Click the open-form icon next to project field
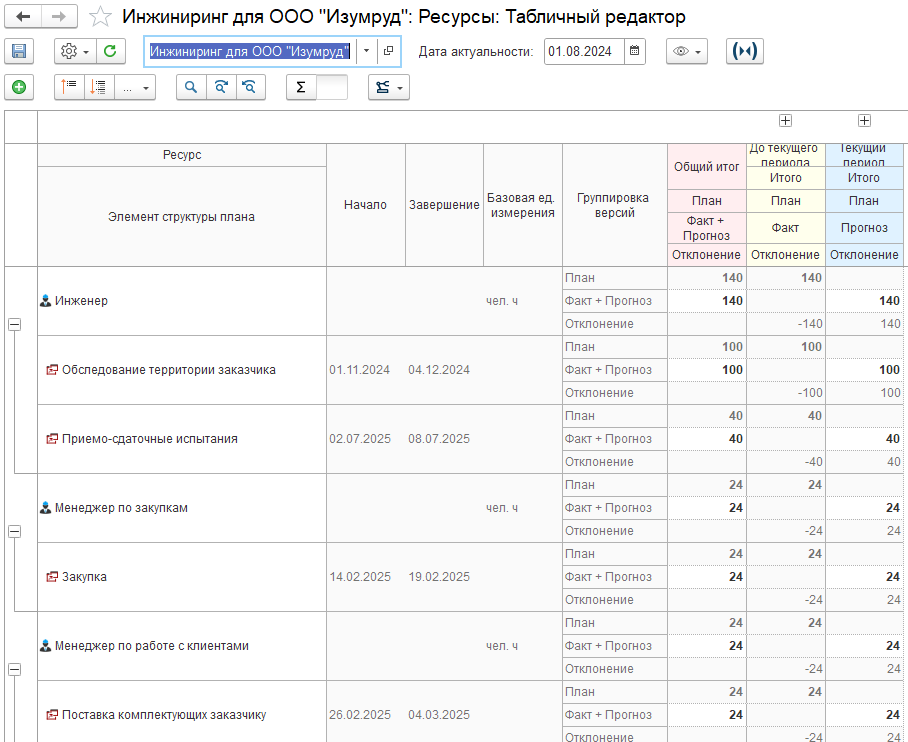 (x=388, y=51)
